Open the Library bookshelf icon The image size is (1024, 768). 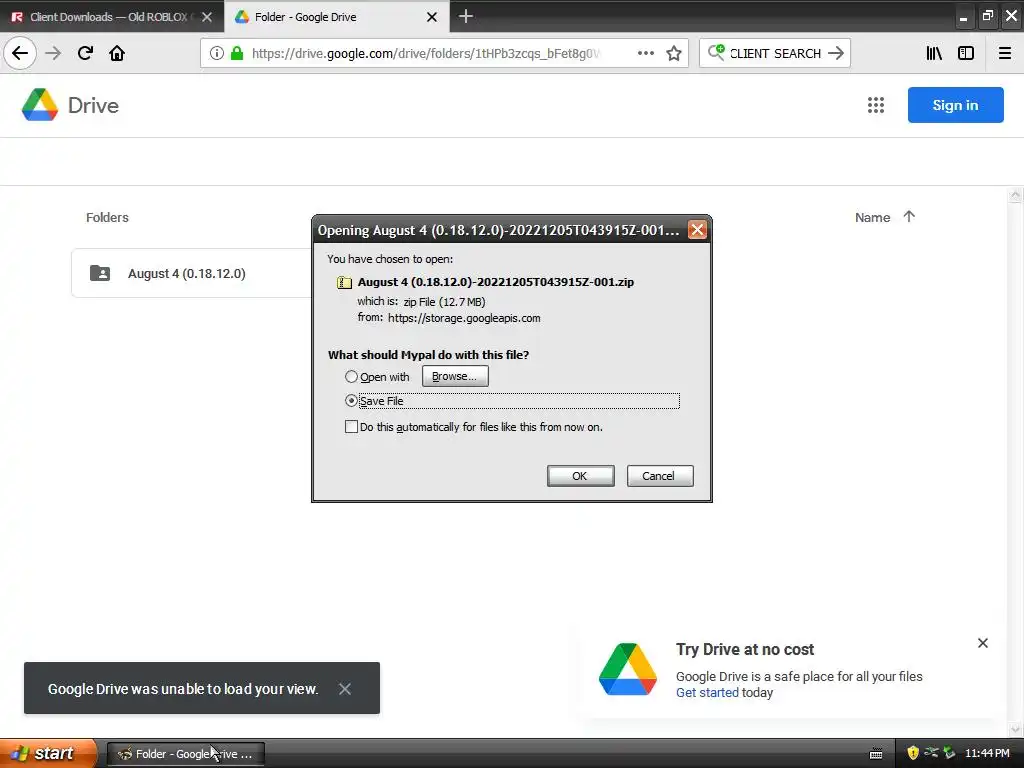[934, 53]
